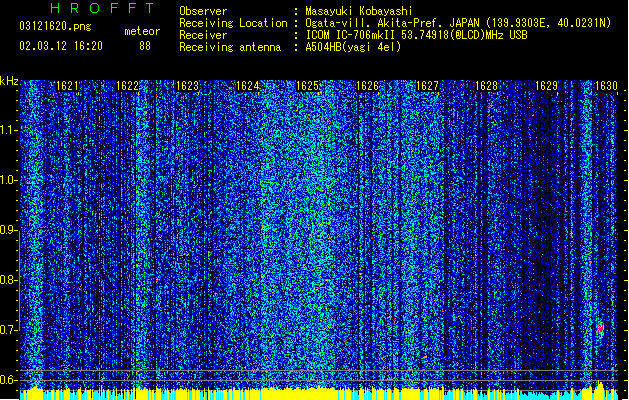Viewport: 629px width, 400px height.
Task: Click the kHz axis unit label
Action: point(9,81)
